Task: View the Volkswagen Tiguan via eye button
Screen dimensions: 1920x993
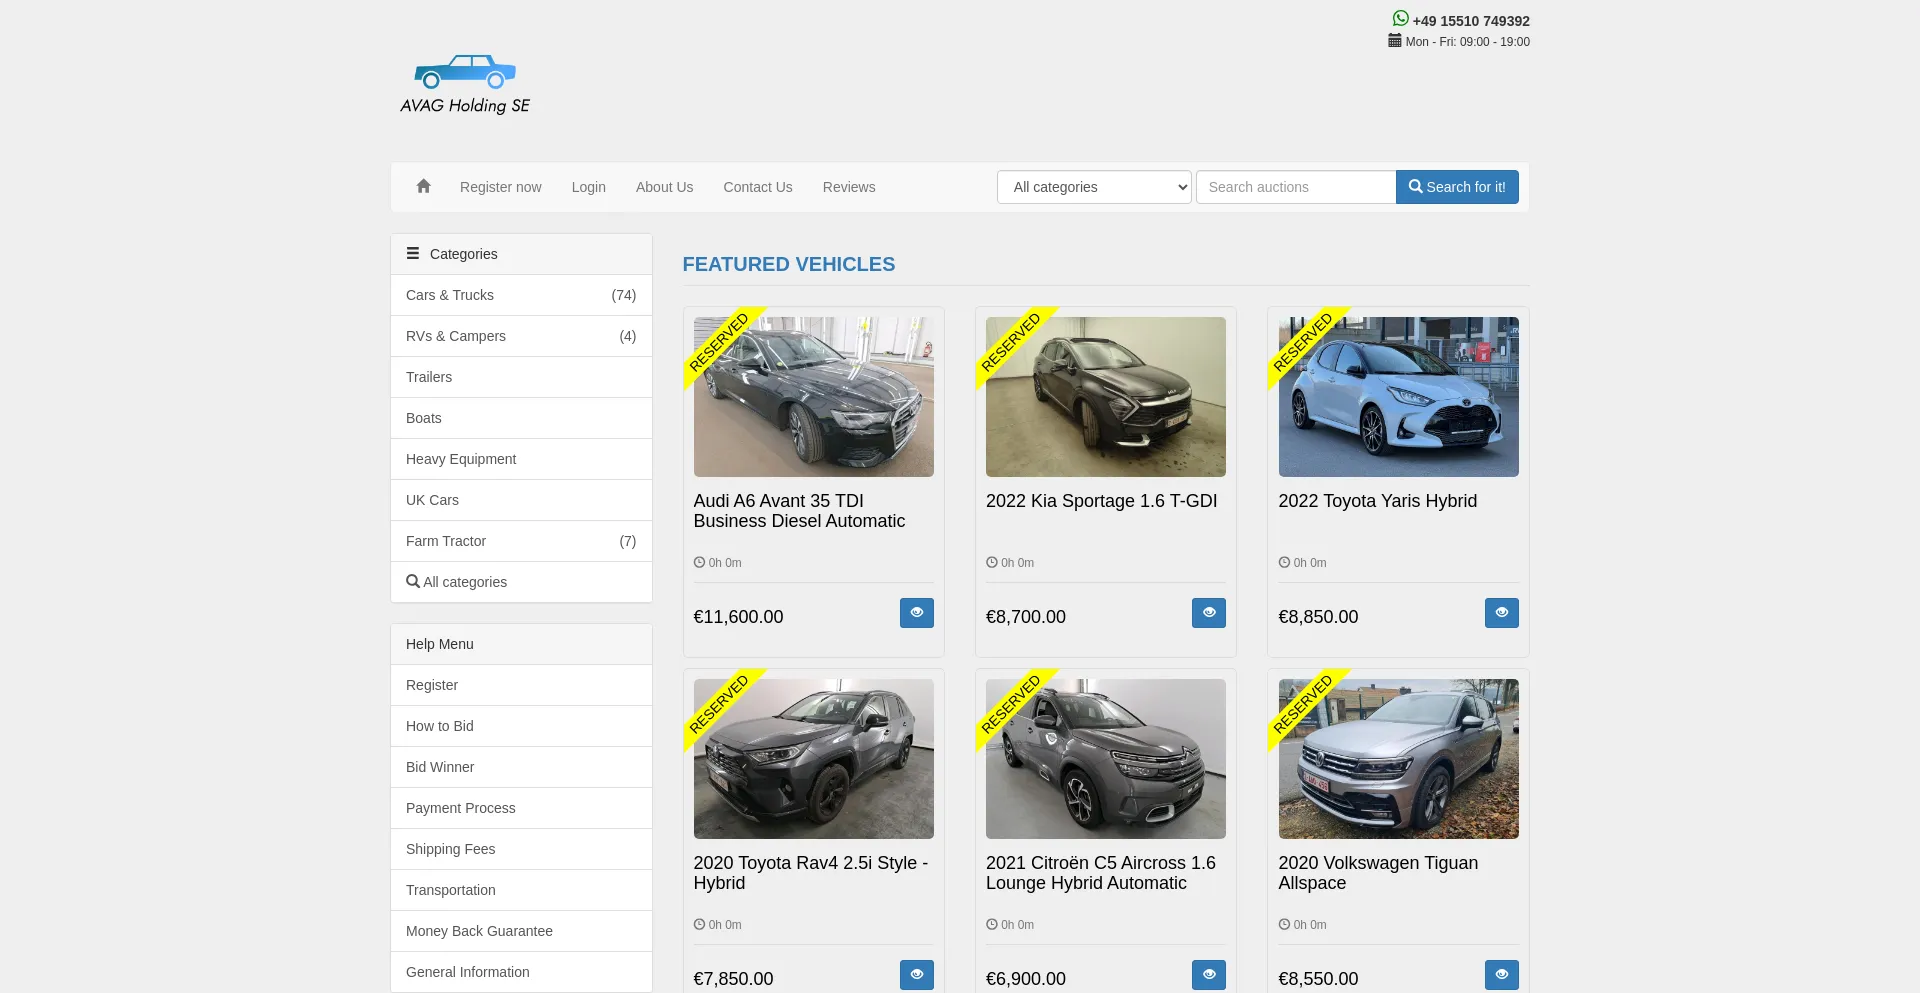Action: tap(1501, 975)
